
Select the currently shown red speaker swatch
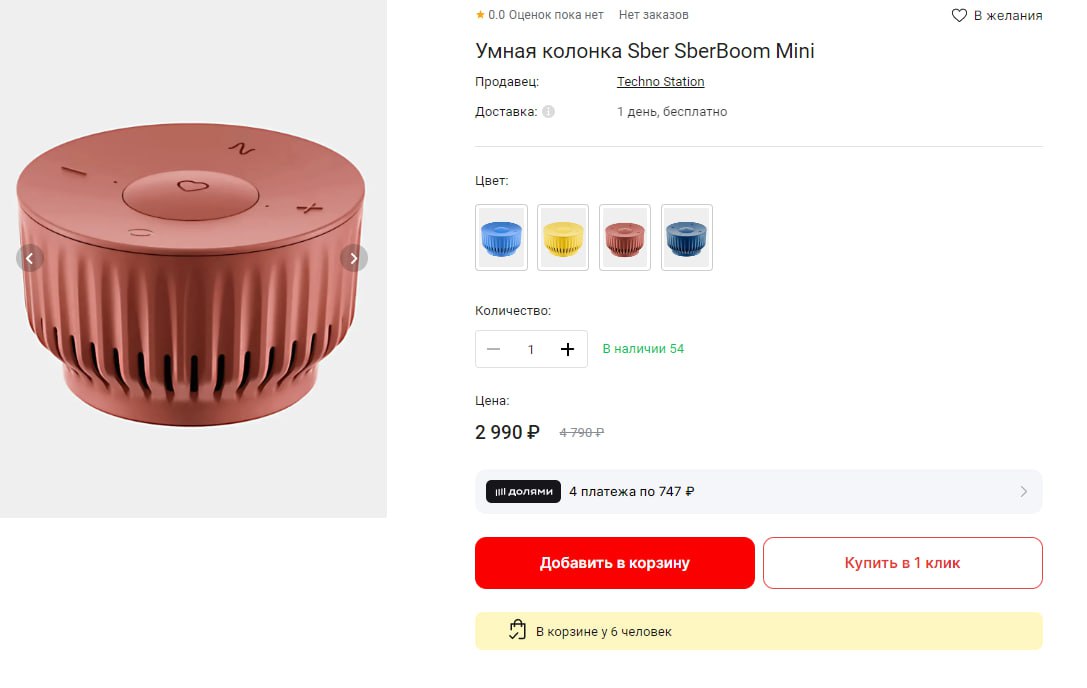click(x=625, y=237)
